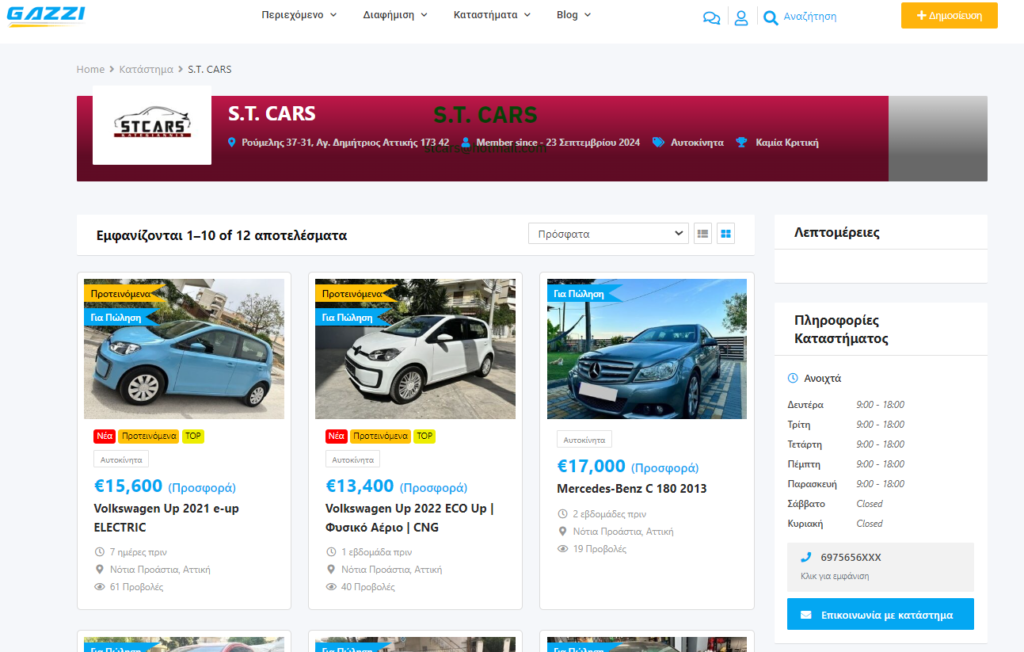Click the tag icon next to Αυτοκίνητα
Image resolution: width=1024 pixels, height=652 pixels.
pyautogui.click(x=658, y=142)
